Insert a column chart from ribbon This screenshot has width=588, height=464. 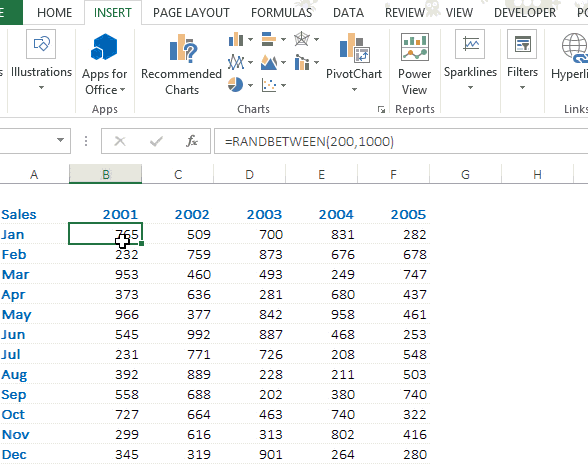pyautogui.click(x=236, y=39)
